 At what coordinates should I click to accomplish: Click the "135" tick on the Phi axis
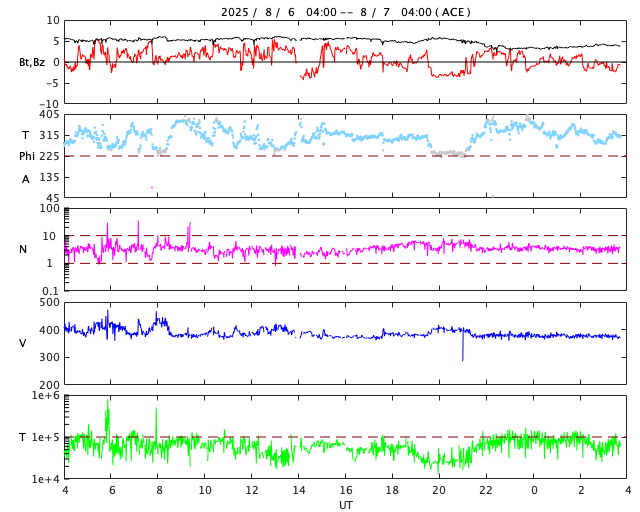click(x=49, y=177)
